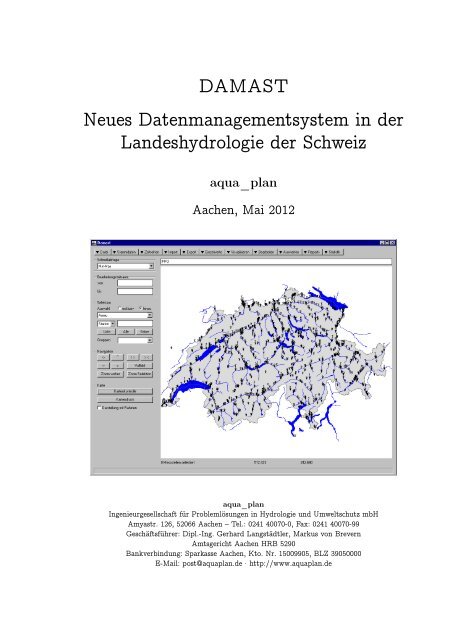
Task: Open the Datei menu in Damast window
Action: pos(103,252)
